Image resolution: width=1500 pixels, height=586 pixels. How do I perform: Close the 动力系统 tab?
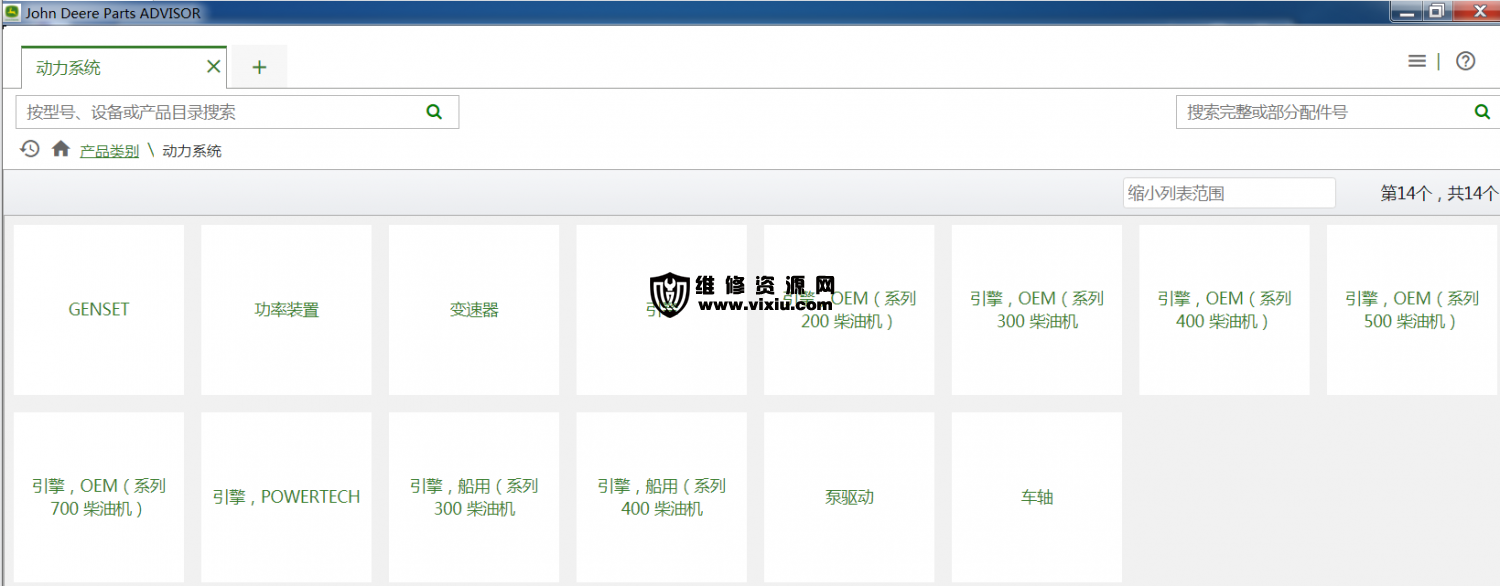(213, 67)
